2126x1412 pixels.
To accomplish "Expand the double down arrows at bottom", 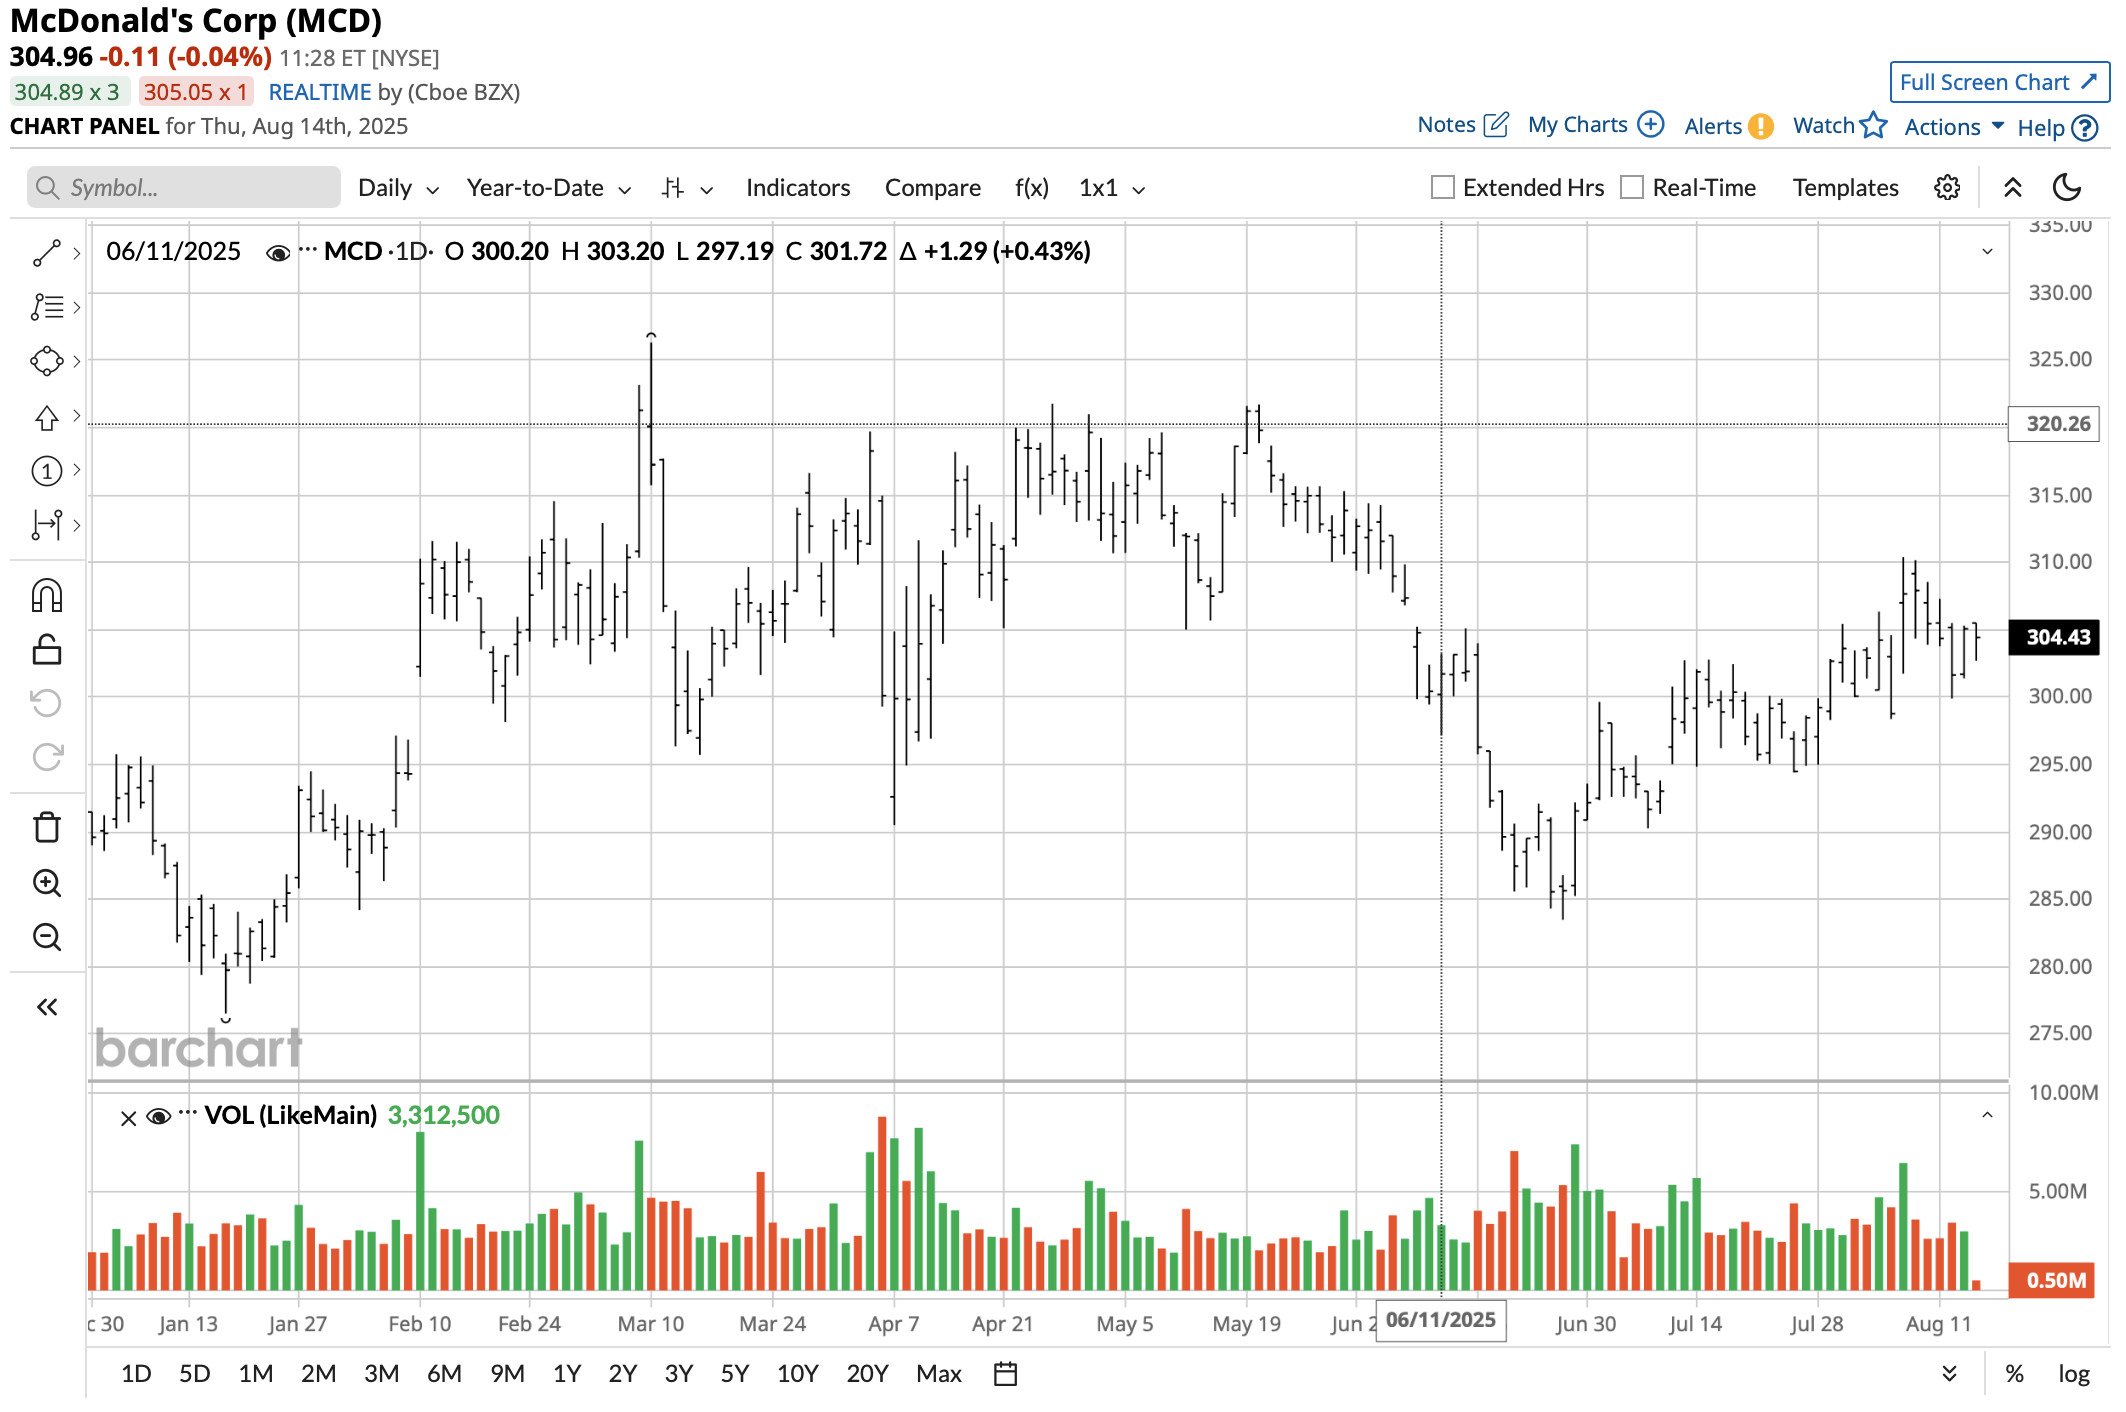I will coord(1949,1374).
